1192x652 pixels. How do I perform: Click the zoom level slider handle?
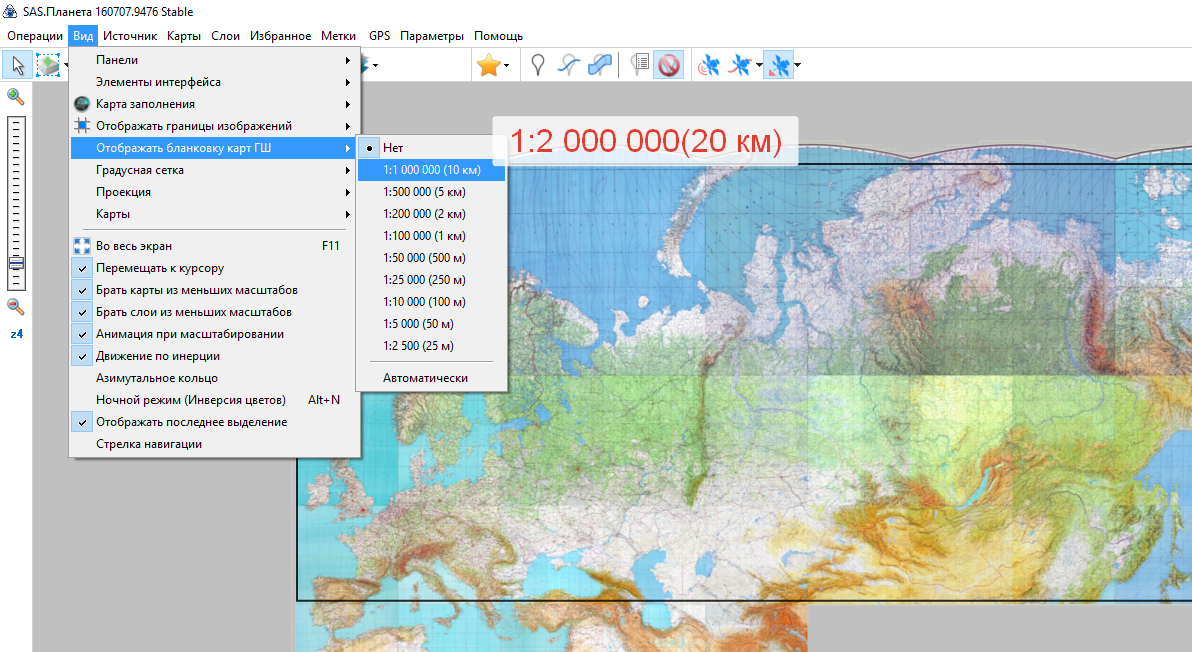tap(16, 264)
